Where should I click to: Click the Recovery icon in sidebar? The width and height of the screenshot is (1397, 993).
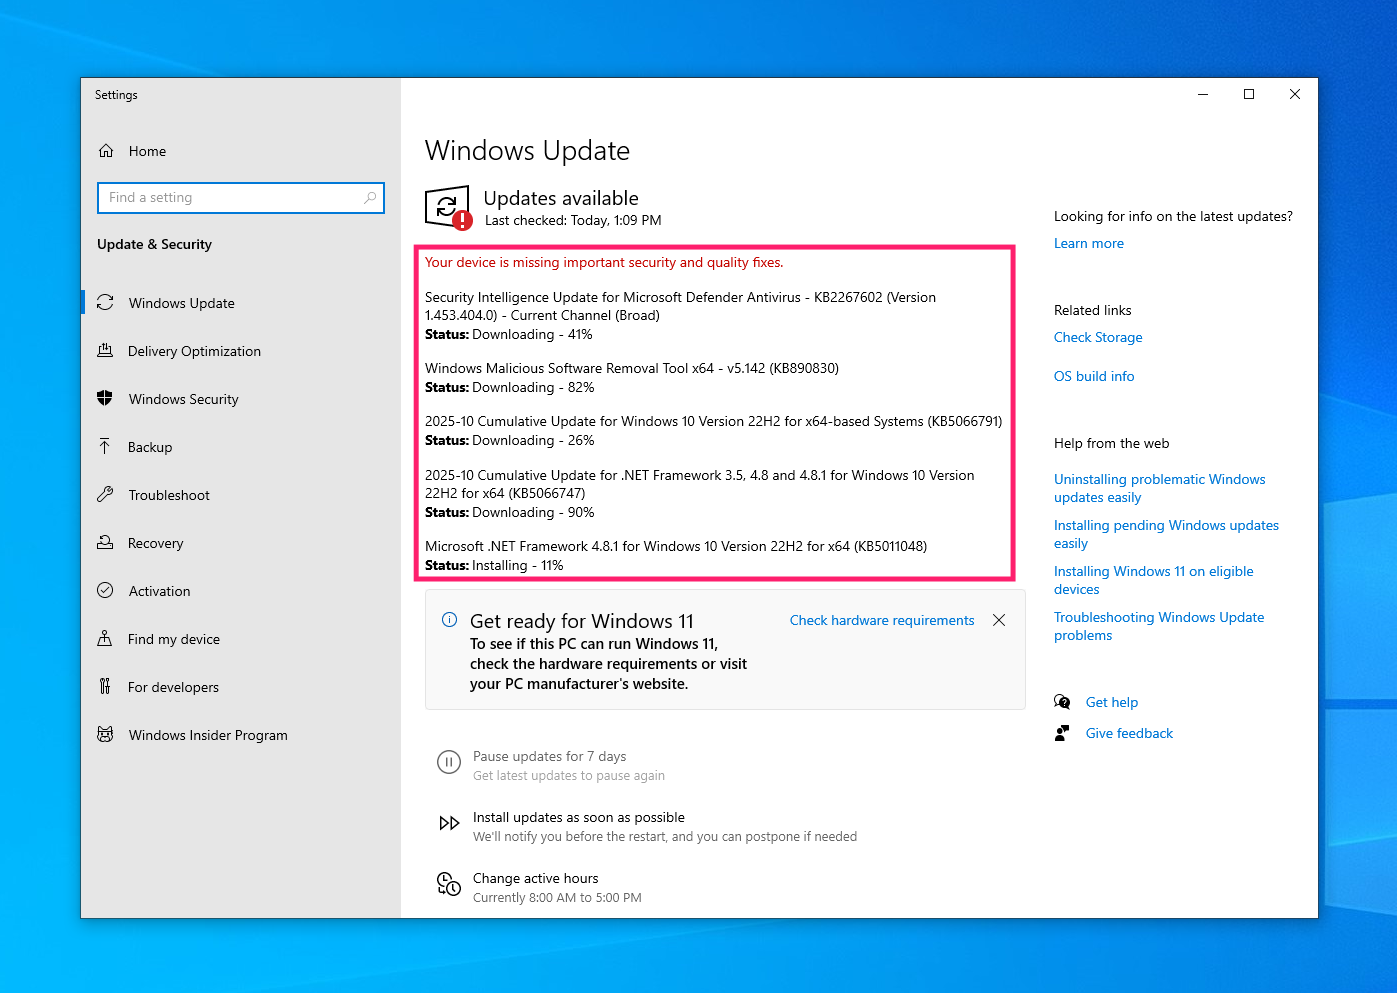[105, 542]
